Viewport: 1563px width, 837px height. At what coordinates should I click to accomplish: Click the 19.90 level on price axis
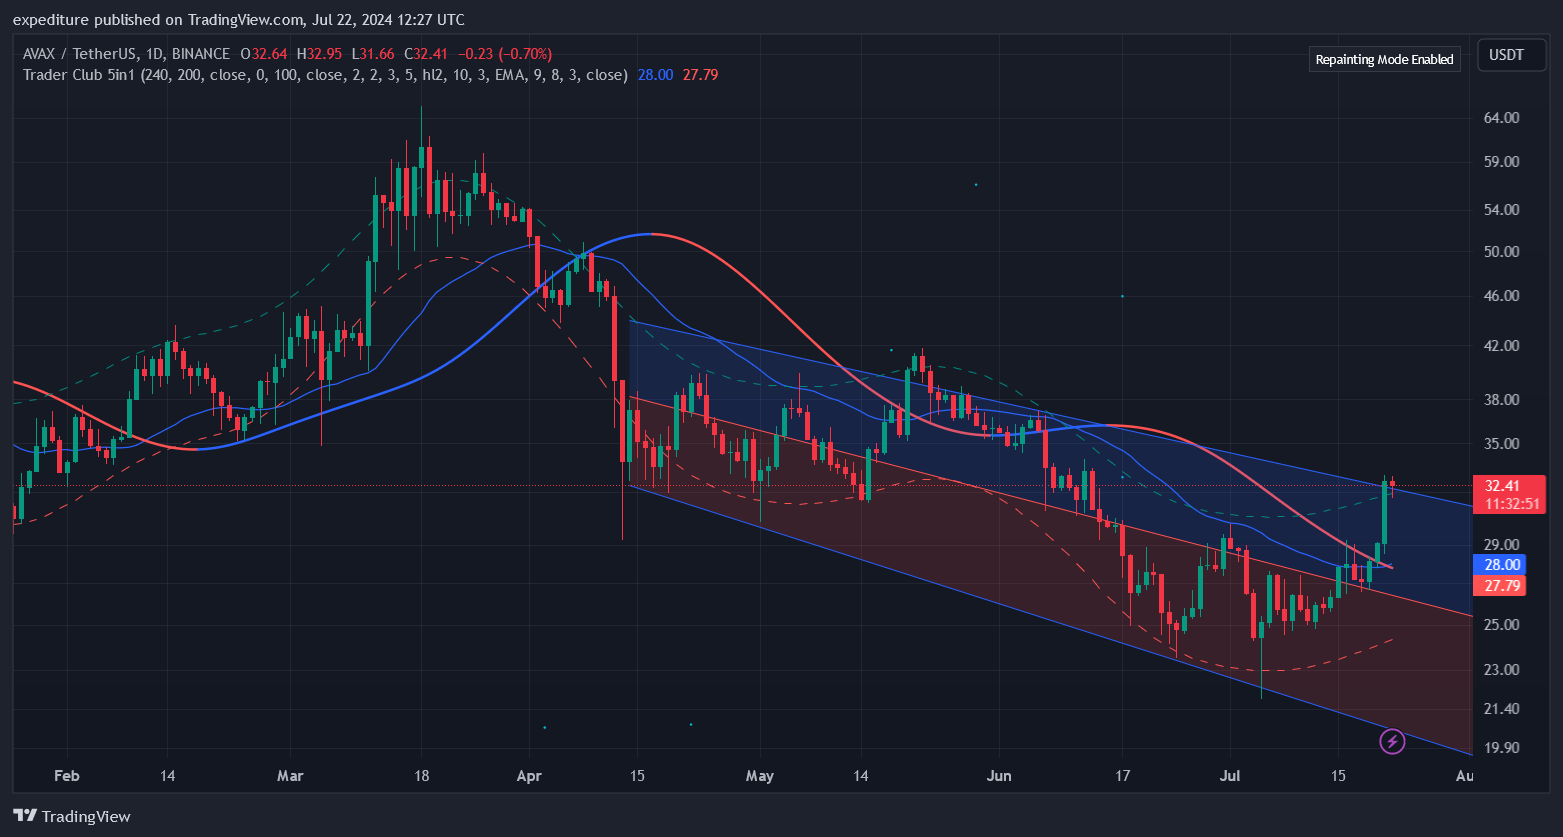pos(1502,747)
